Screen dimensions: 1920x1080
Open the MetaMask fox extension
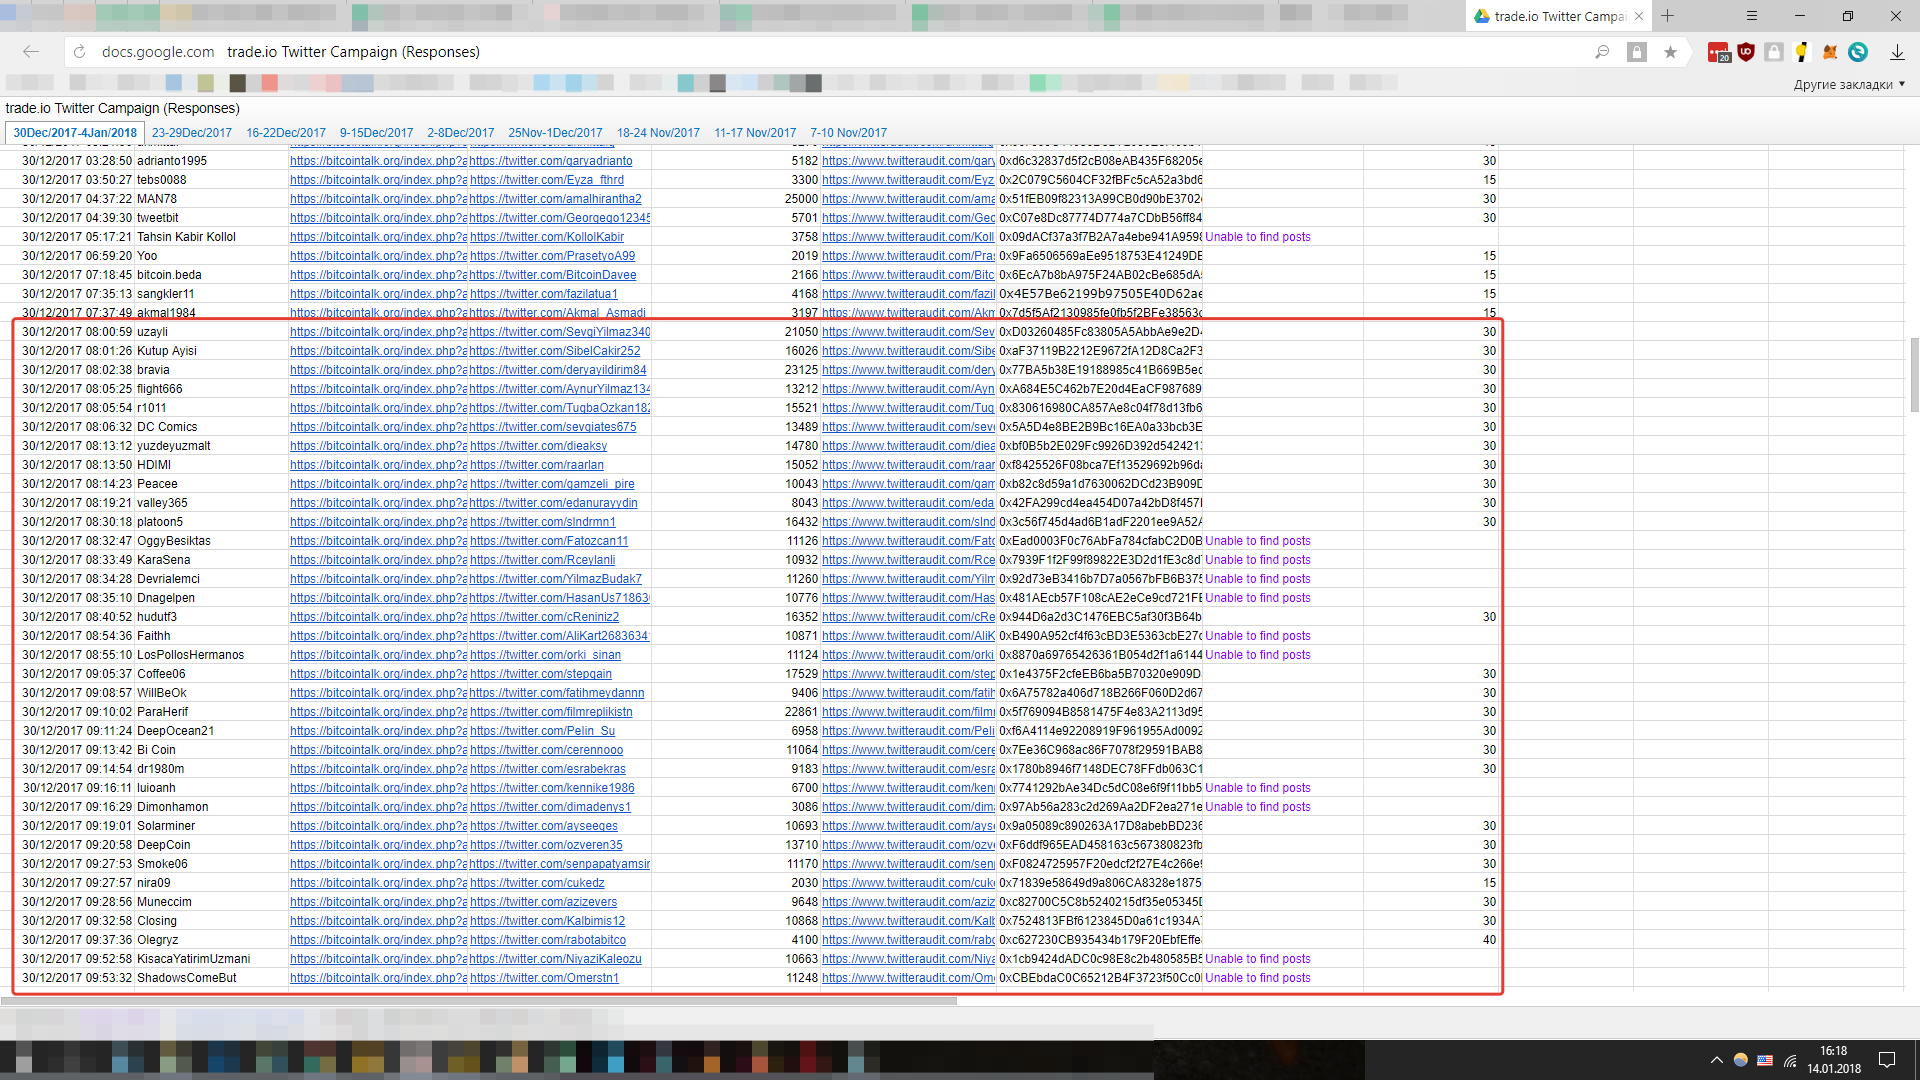coord(1830,52)
